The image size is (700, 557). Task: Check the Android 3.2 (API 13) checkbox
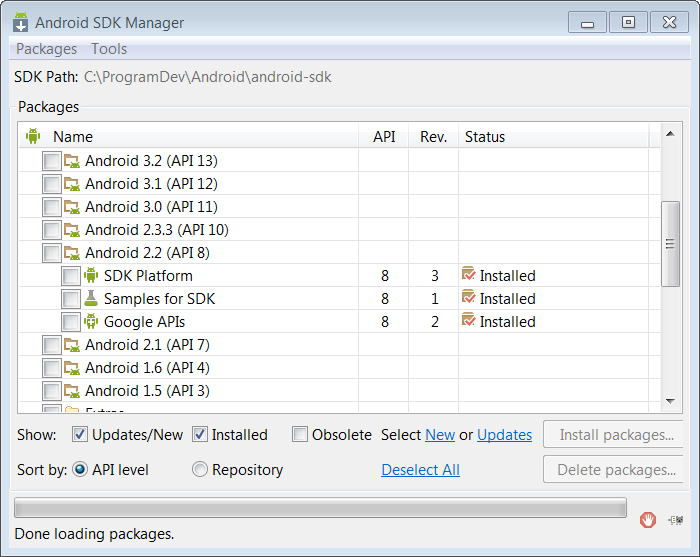click(52, 161)
